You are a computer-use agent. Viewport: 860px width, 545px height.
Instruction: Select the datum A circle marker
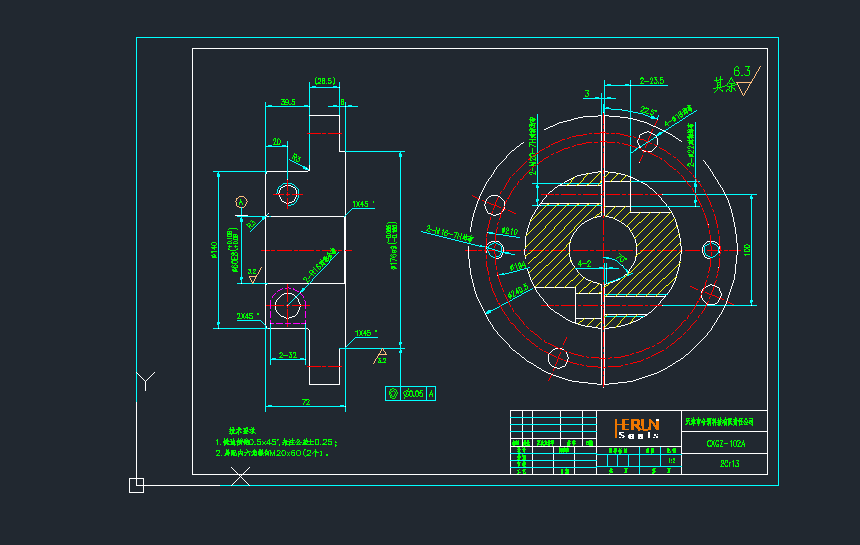[x=241, y=202]
